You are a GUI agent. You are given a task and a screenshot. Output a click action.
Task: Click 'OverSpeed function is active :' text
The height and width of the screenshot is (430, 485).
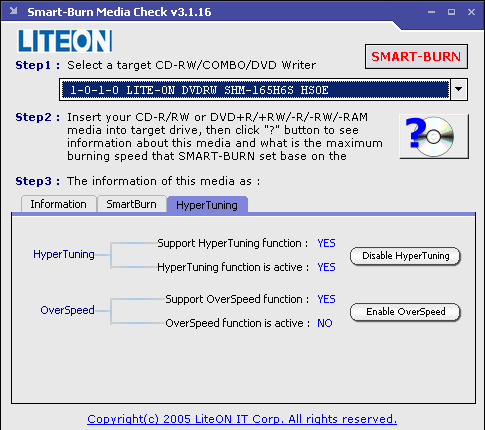coord(238,323)
